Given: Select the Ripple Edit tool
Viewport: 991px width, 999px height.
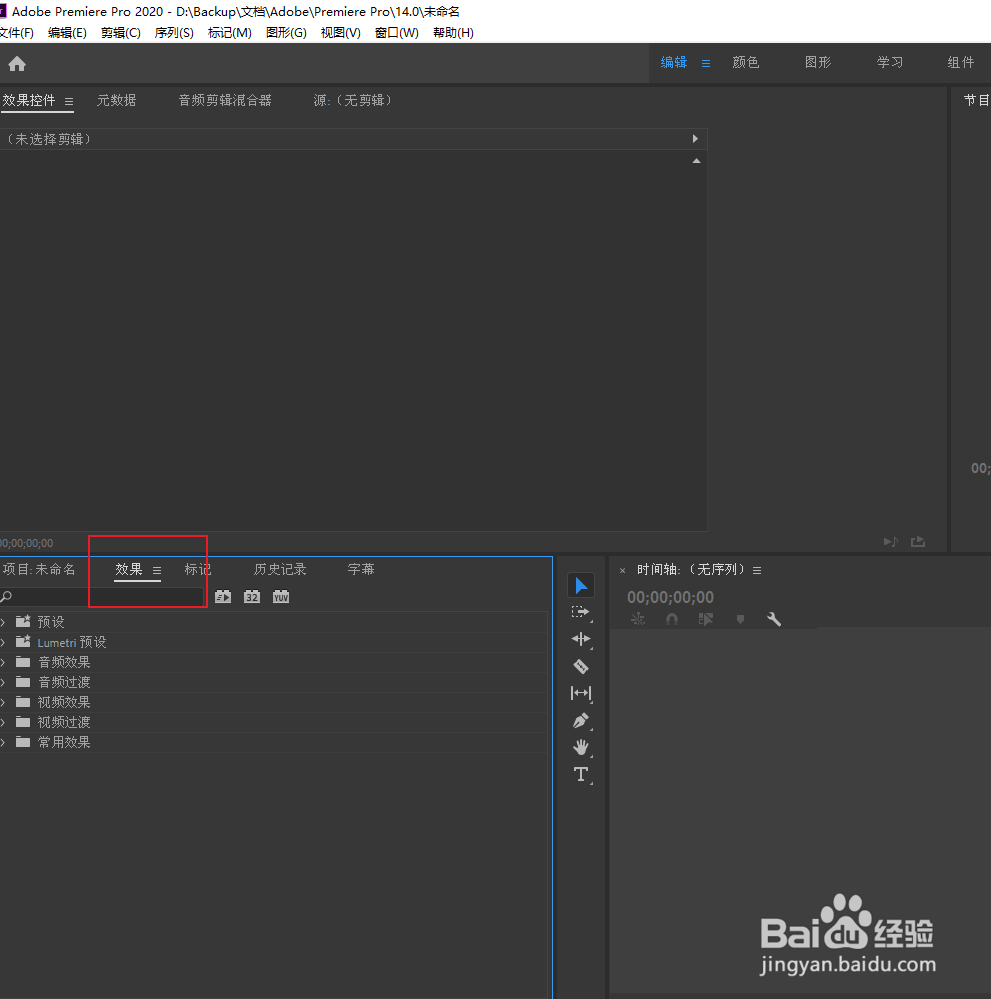Looking at the screenshot, I should click(x=581, y=639).
